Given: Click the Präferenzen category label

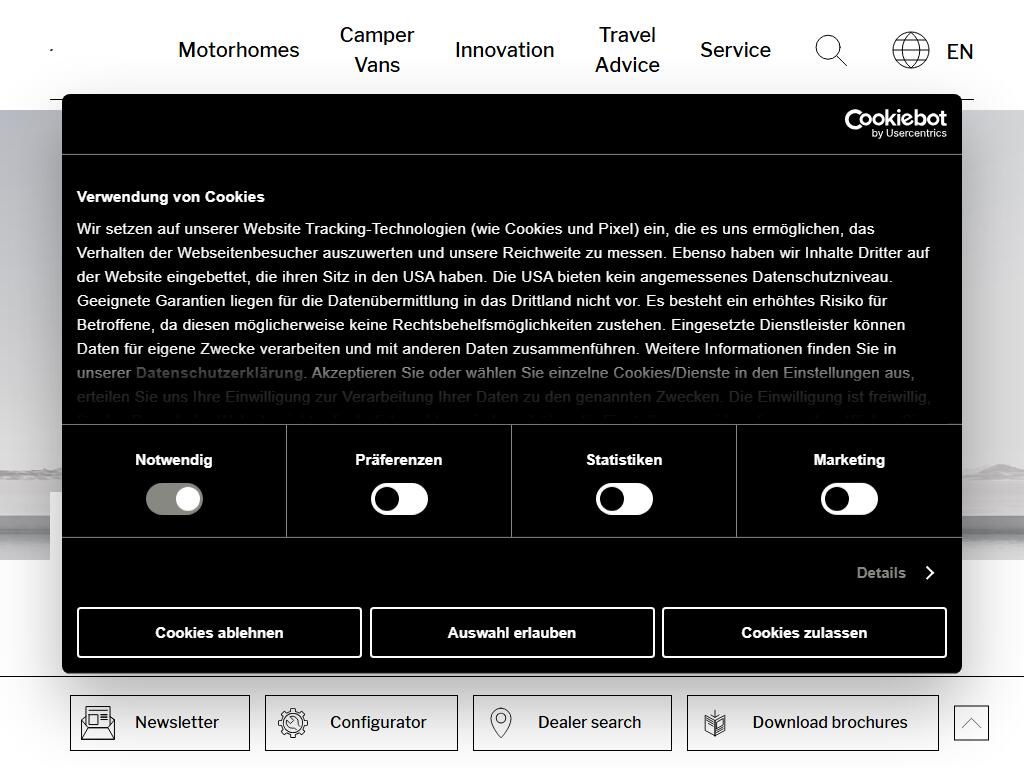Looking at the screenshot, I should tap(398, 460).
